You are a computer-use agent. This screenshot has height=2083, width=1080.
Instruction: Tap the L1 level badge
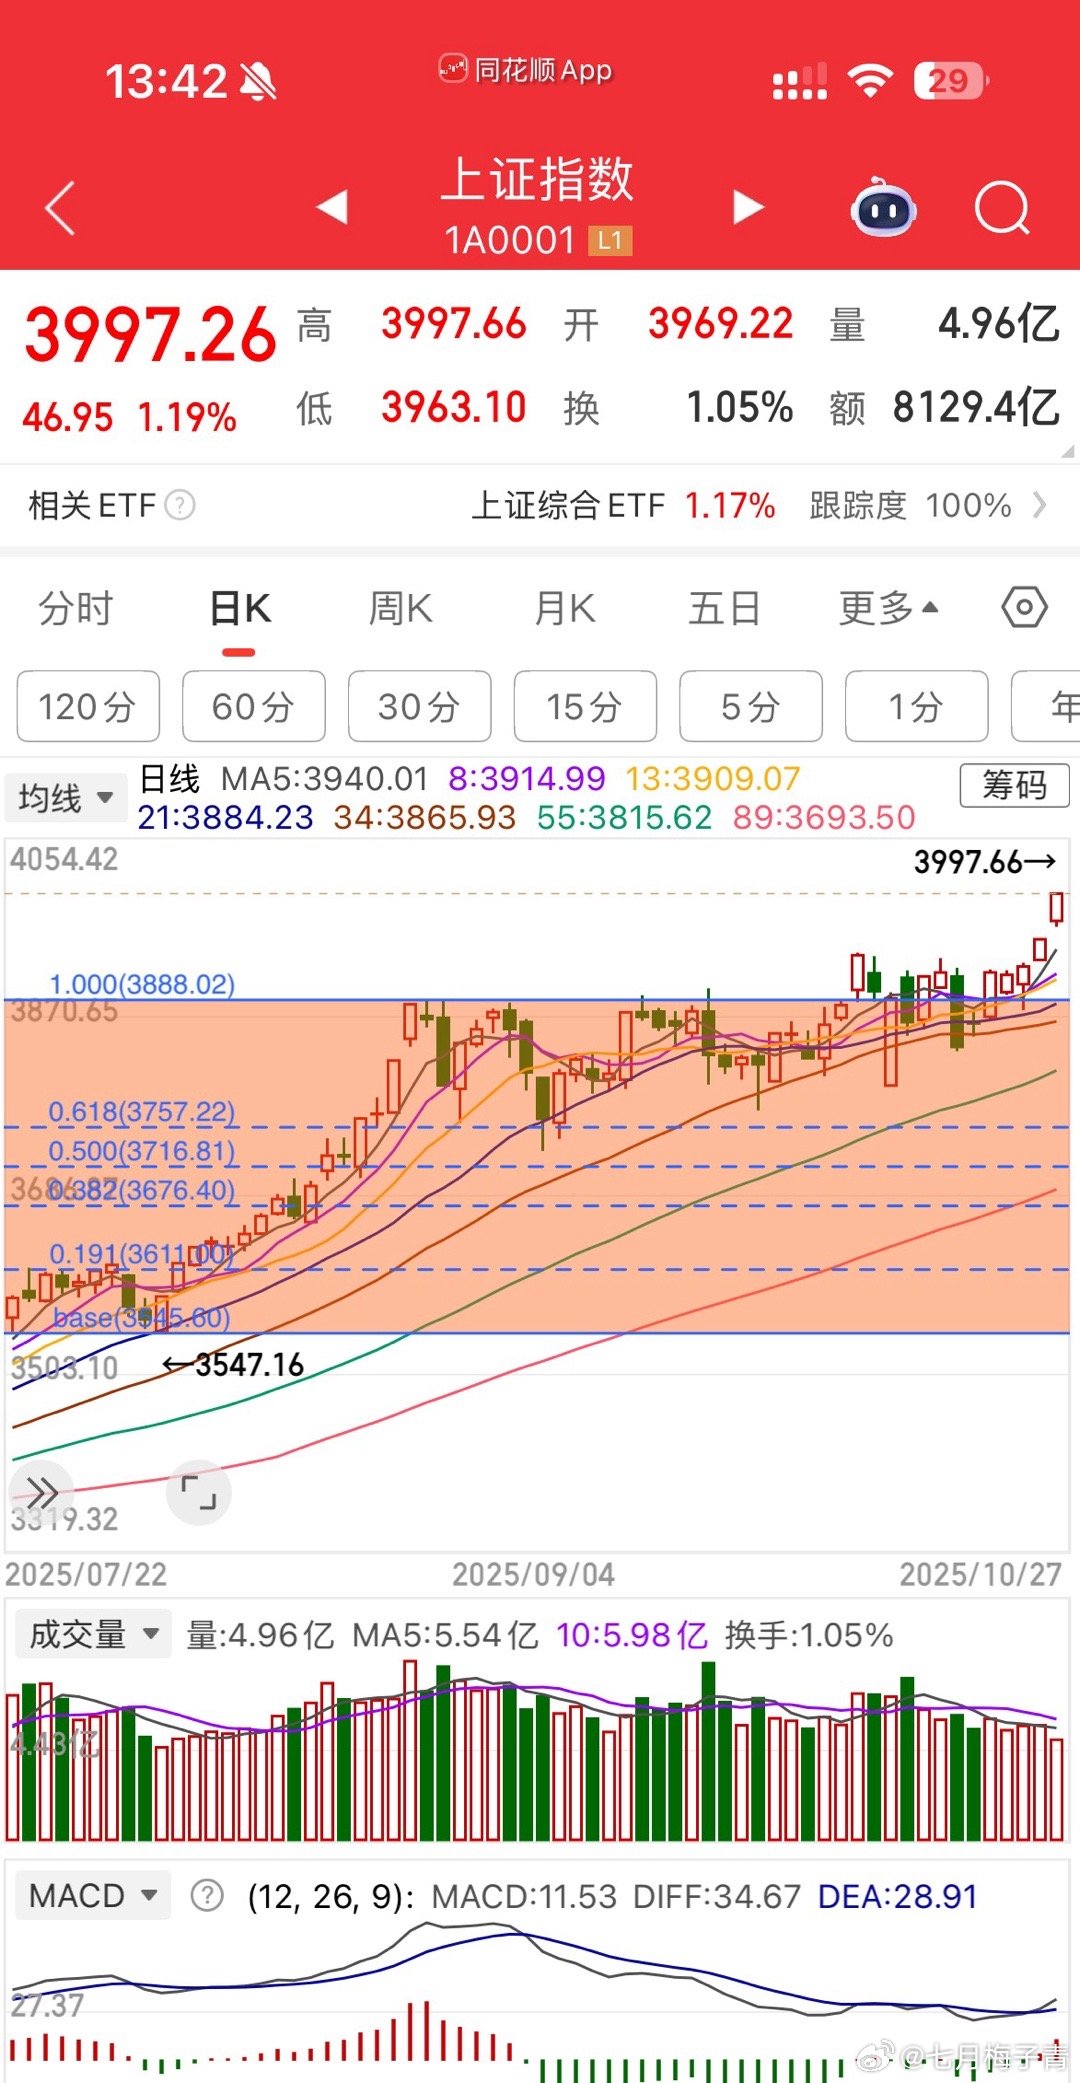610,241
